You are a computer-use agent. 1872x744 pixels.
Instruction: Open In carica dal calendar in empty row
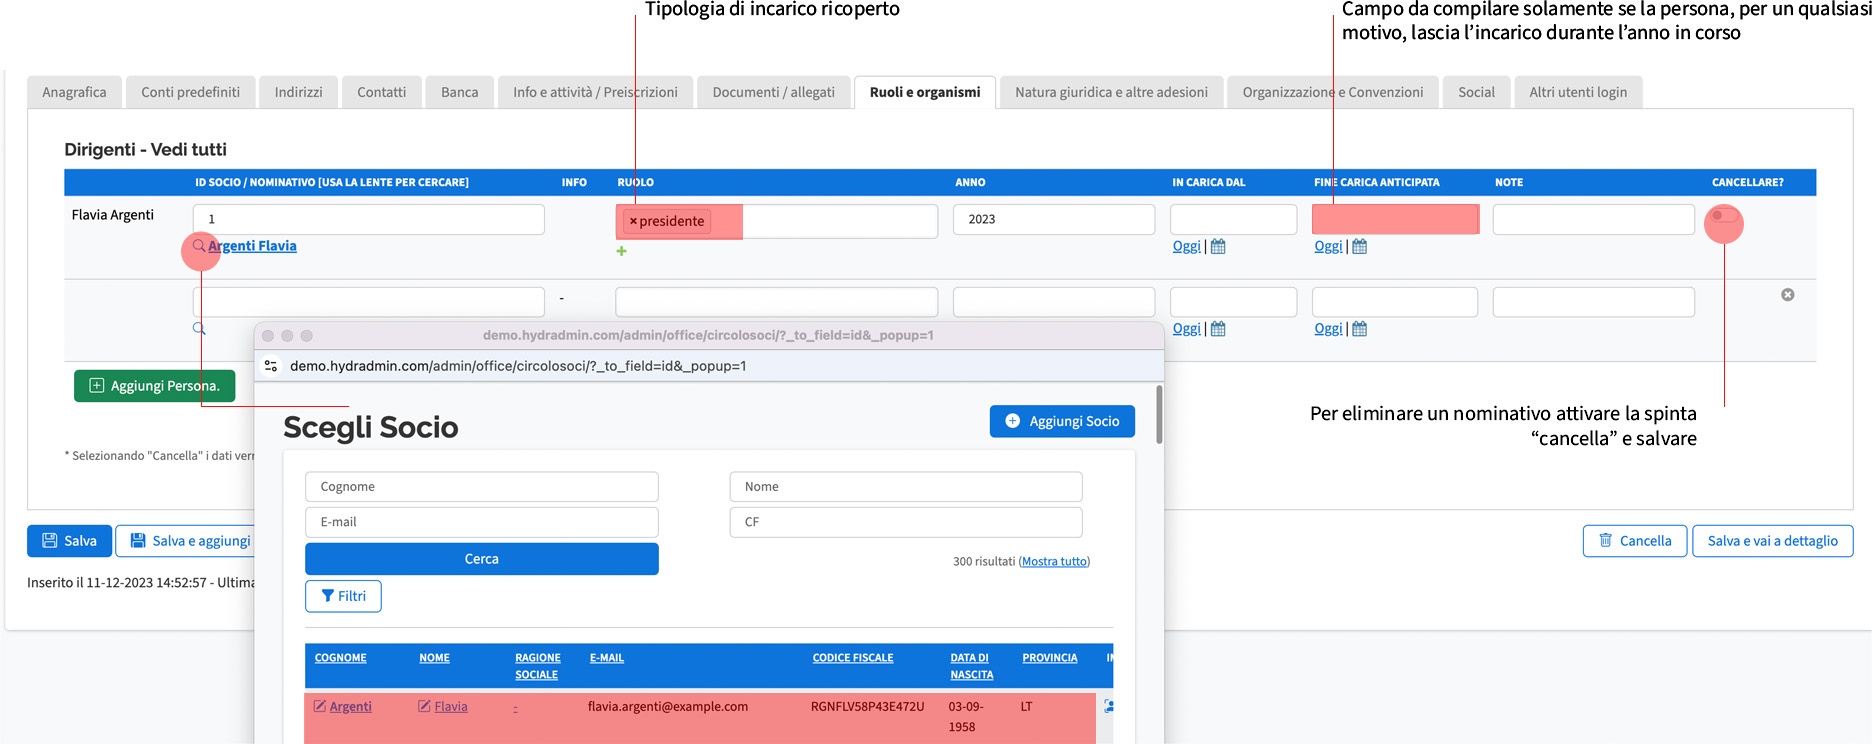[1218, 329]
